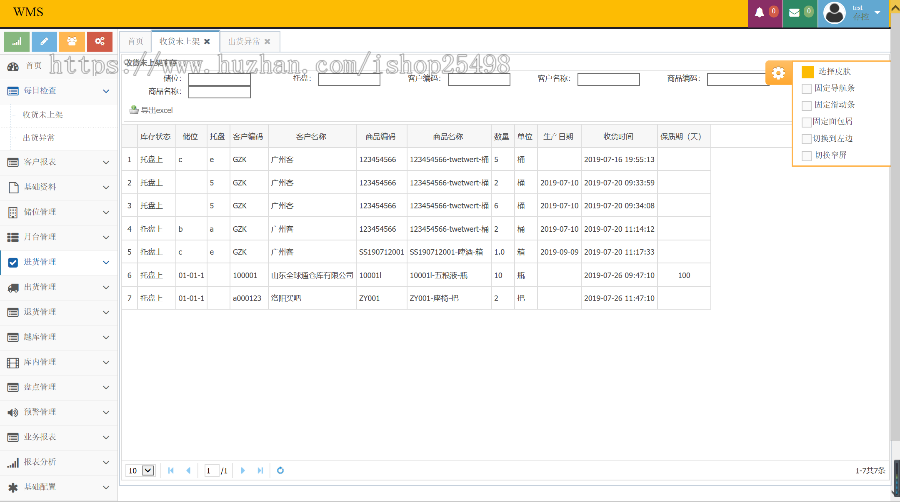Enable the 切换到左边 checkbox
Image resolution: width=900 pixels, height=503 pixels.
[807, 138]
